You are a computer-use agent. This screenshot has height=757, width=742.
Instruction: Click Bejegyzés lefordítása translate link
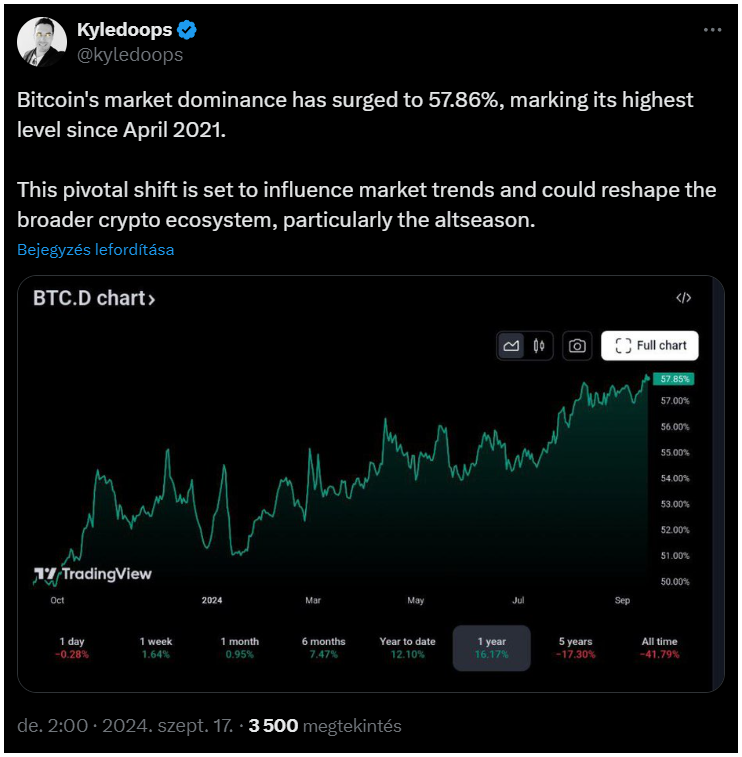click(96, 250)
